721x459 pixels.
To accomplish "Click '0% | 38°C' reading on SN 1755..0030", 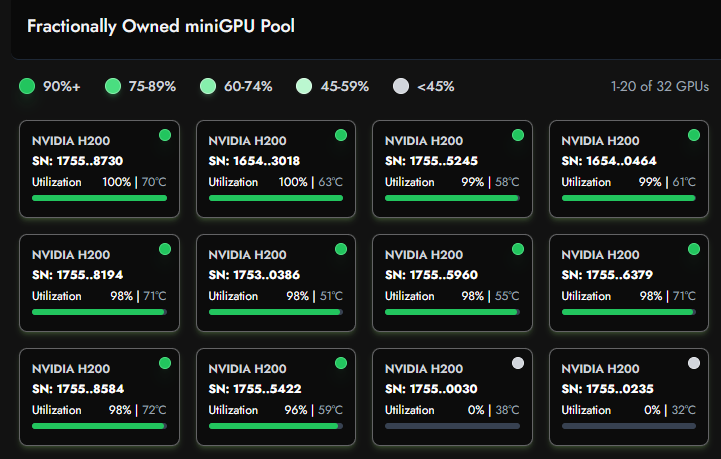I will pos(493,410).
